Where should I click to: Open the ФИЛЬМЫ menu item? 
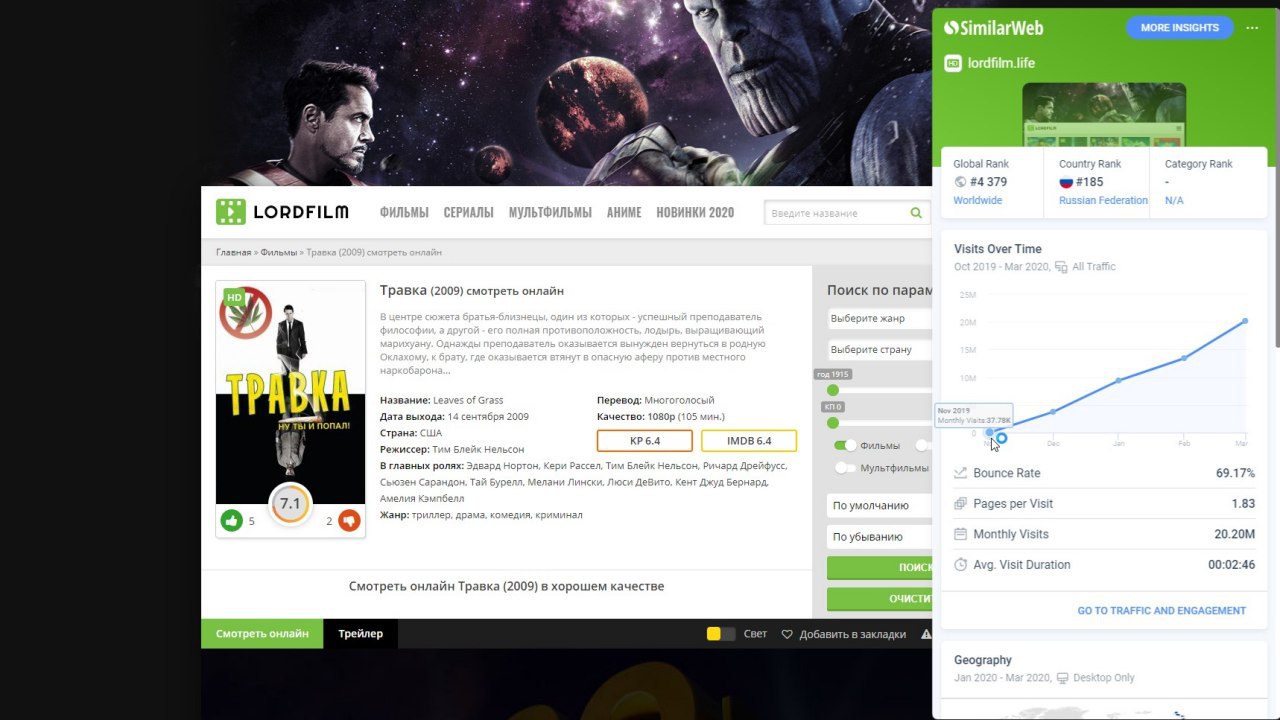coord(404,212)
